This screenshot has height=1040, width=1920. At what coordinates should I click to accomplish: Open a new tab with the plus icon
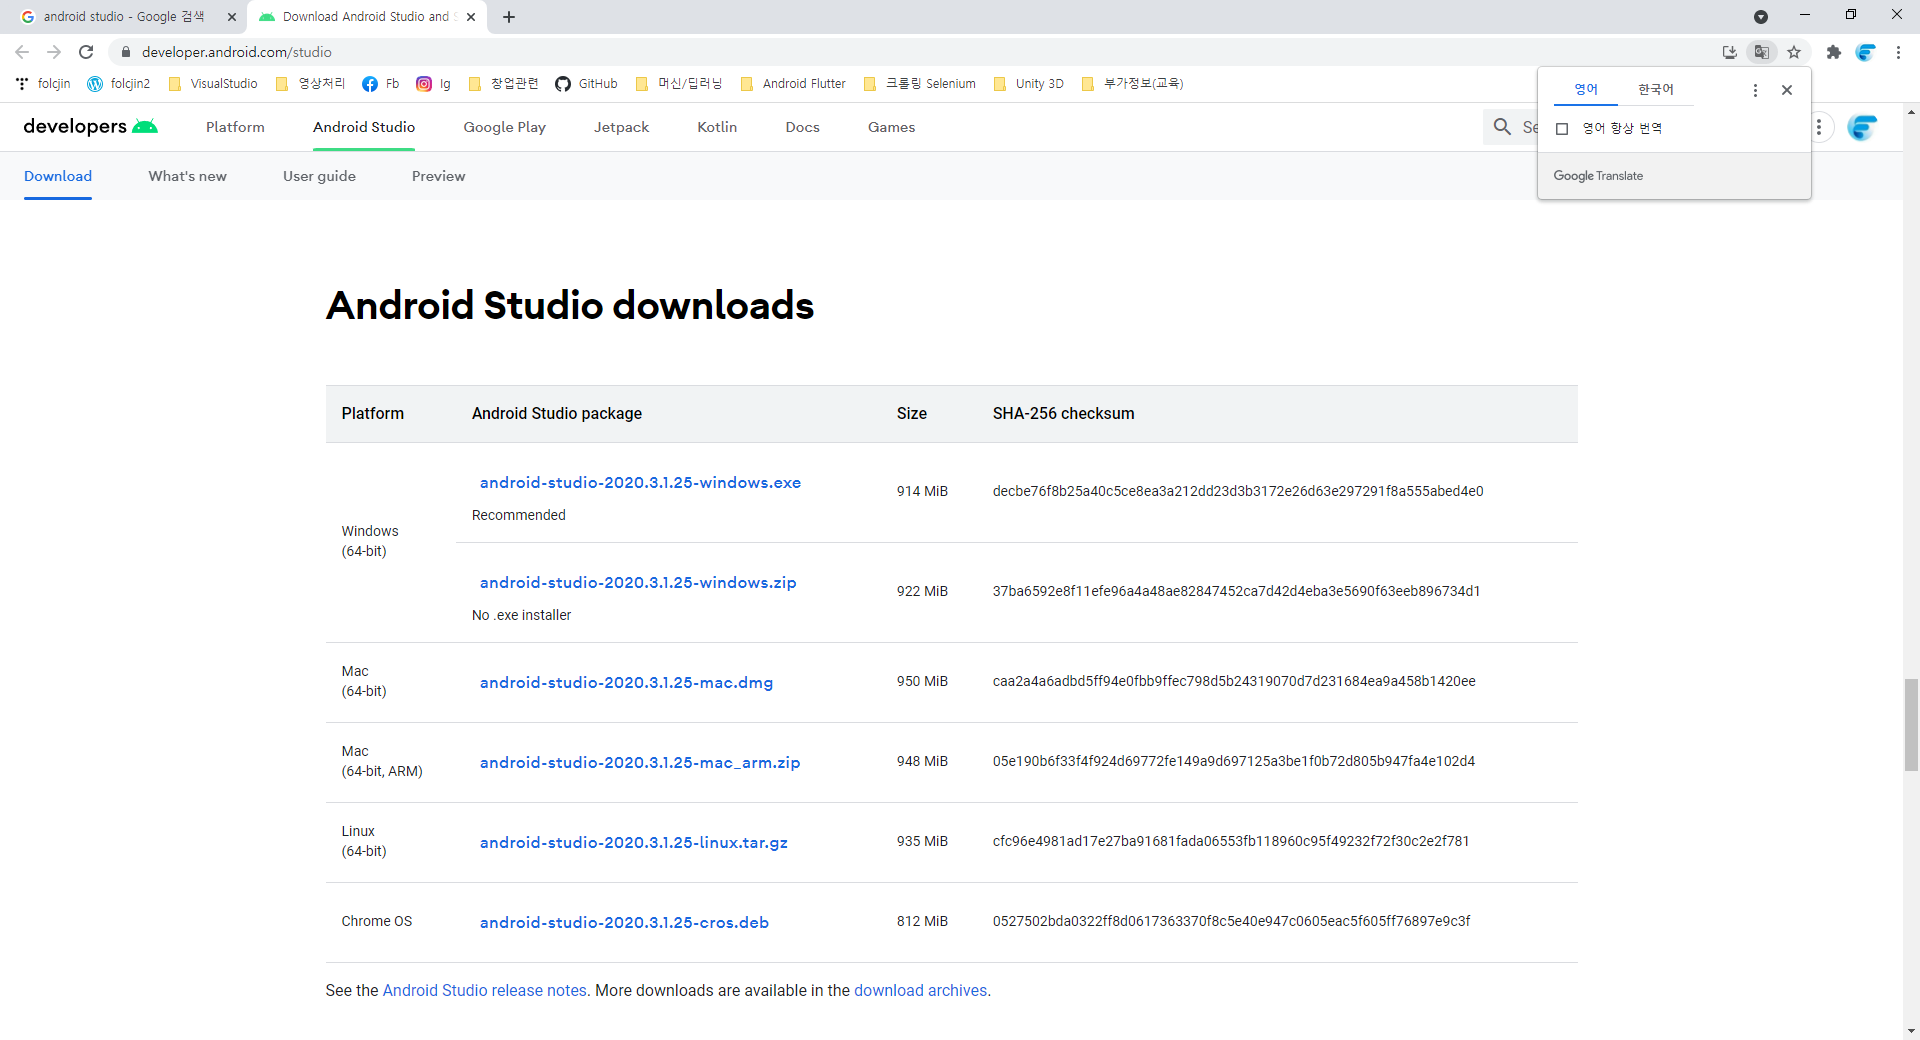(509, 17)
